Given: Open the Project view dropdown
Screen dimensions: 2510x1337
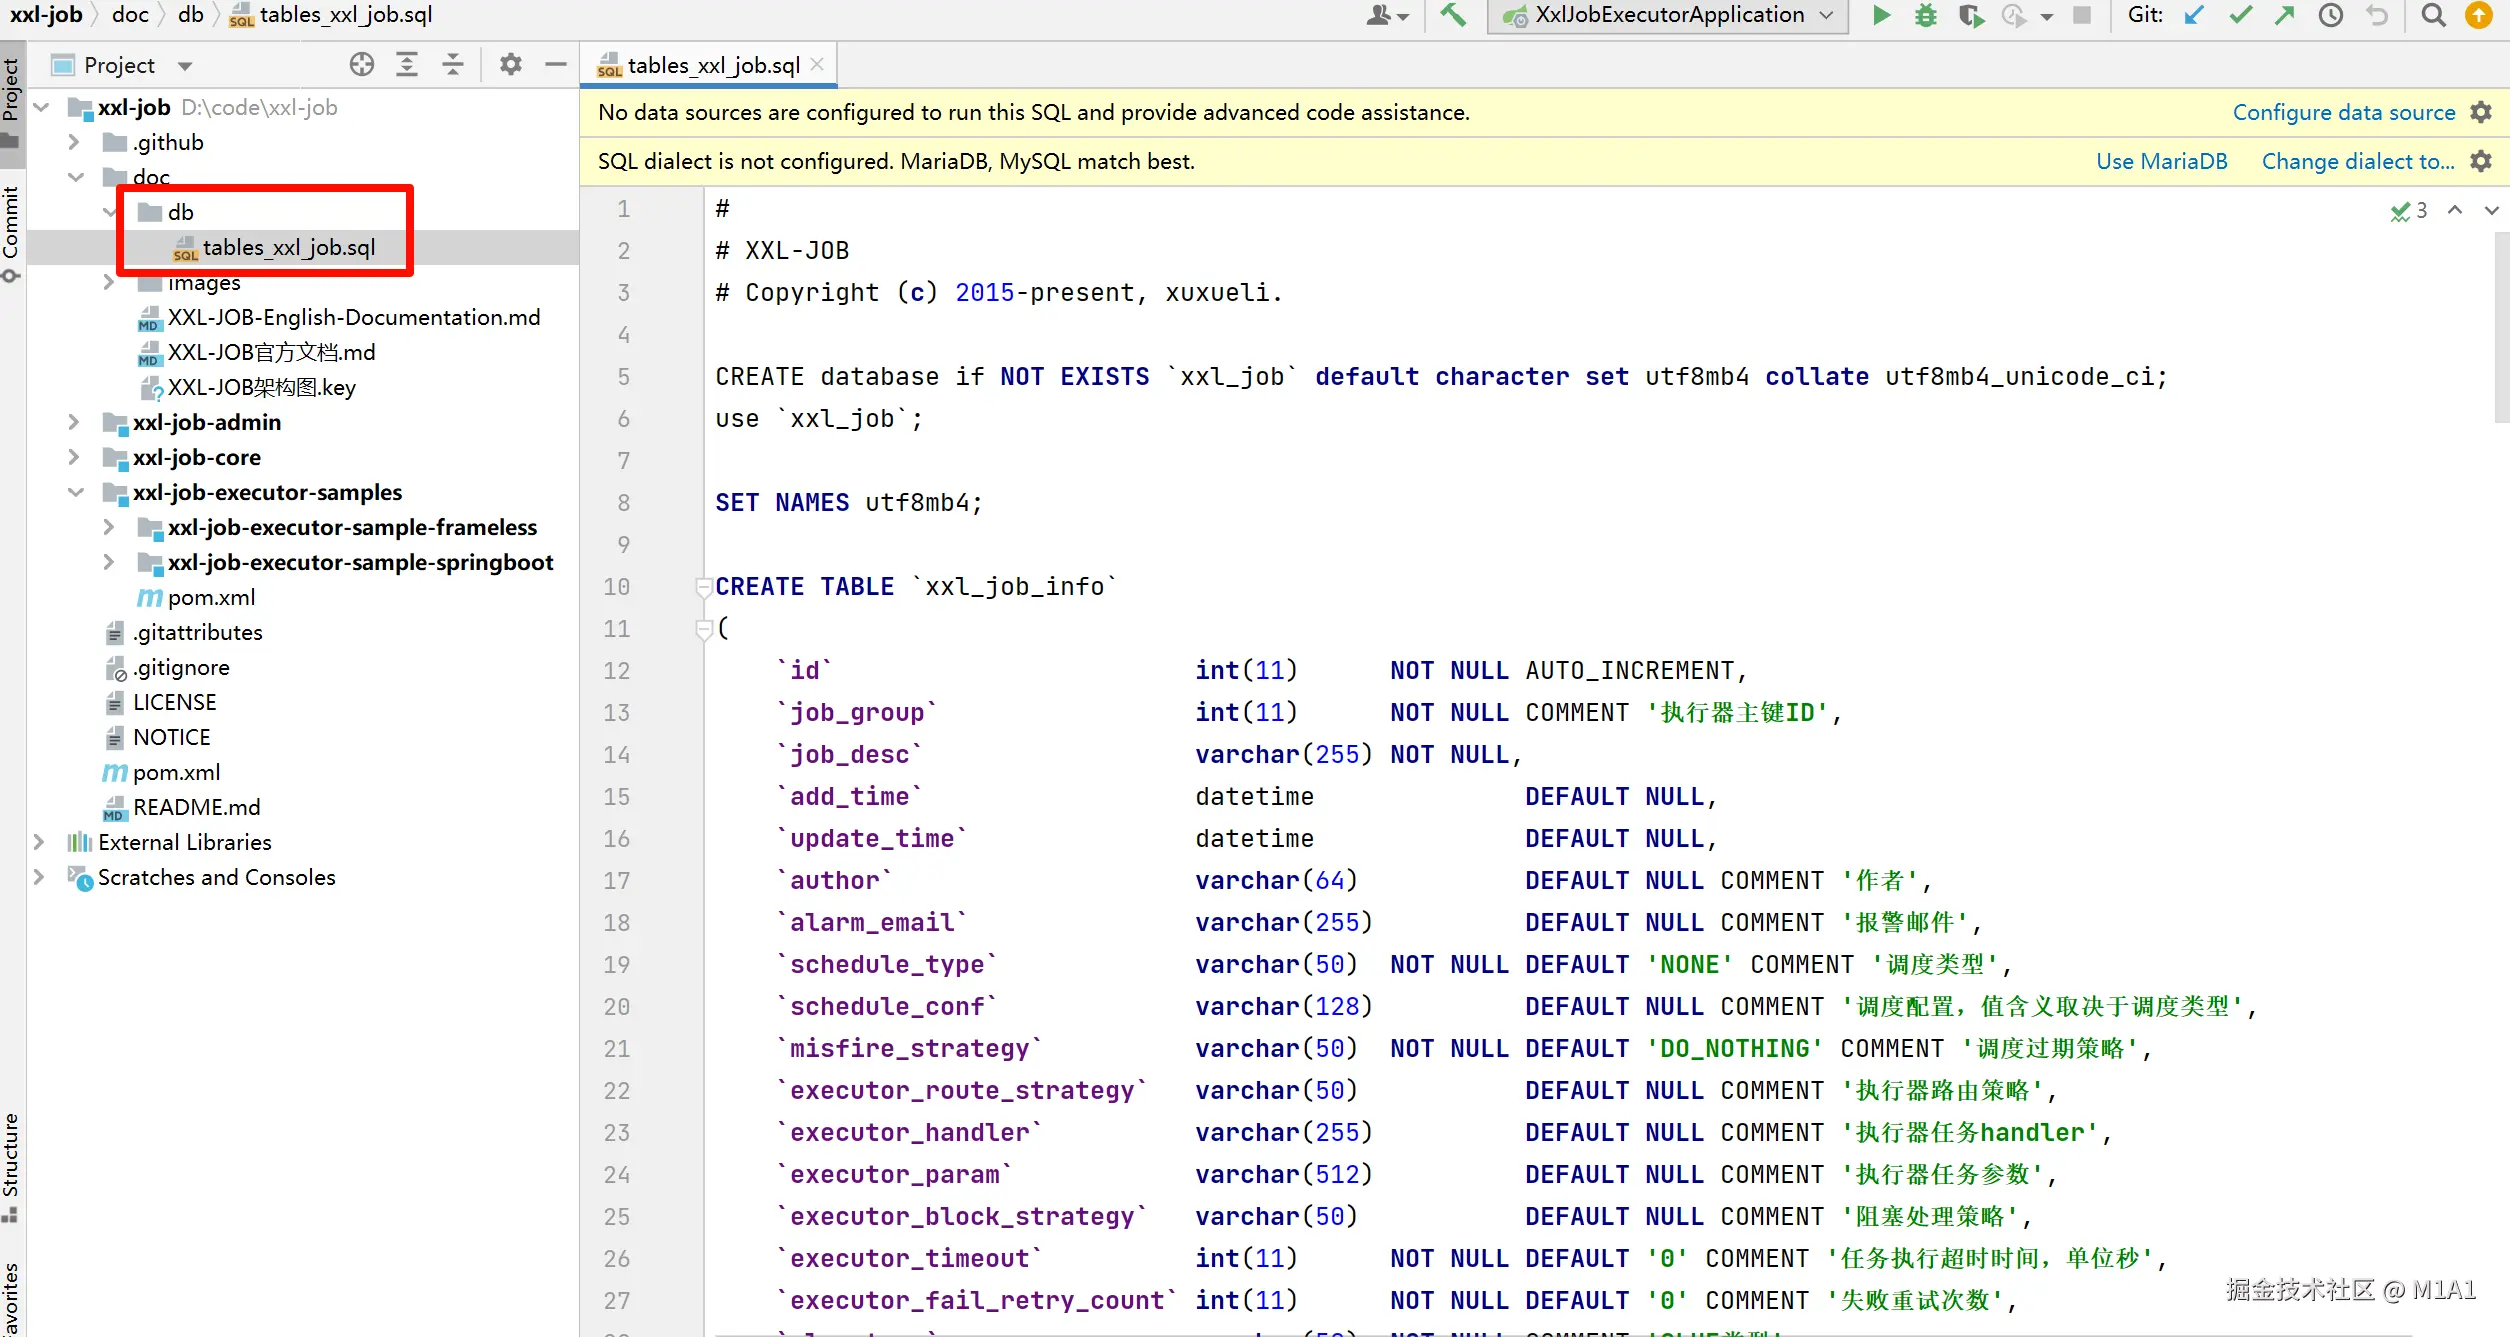Looking at the screenshot, I should pyautogui.click(x=184, y=66).
